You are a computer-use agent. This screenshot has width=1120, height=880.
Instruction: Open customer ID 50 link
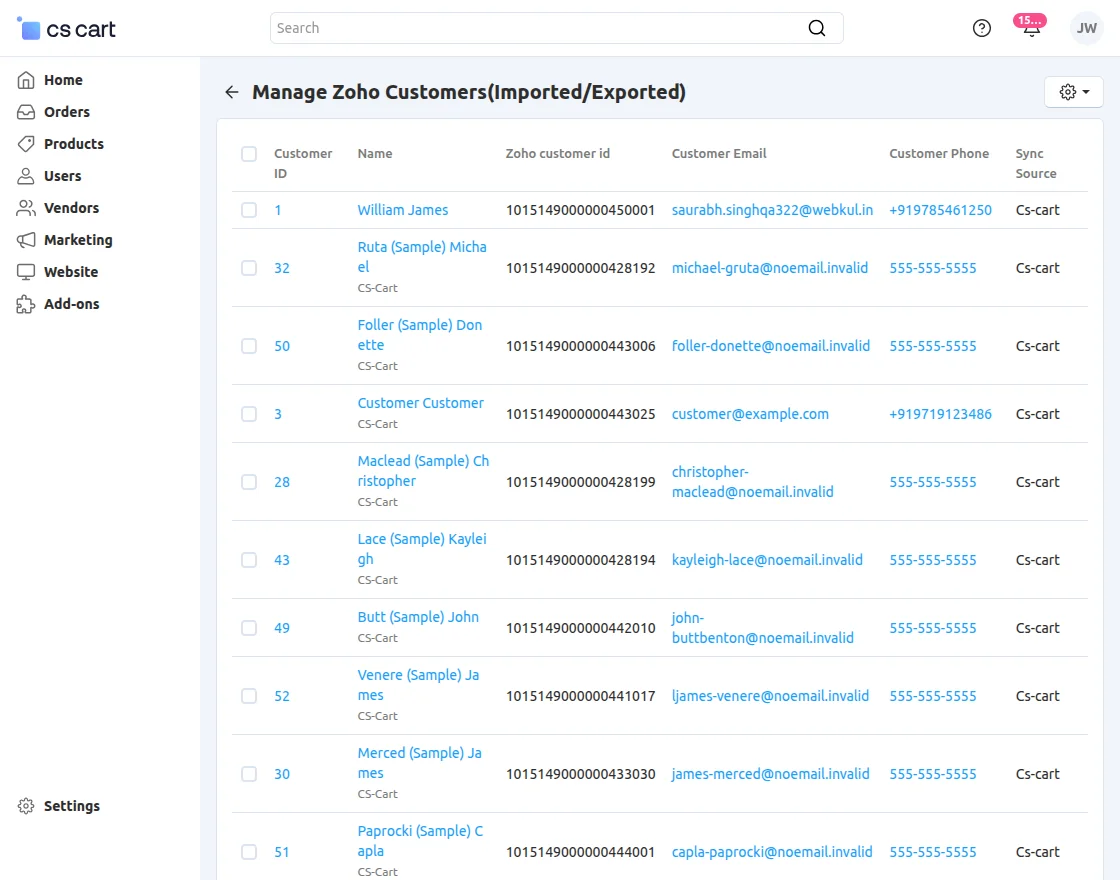(x=282, y=346)
